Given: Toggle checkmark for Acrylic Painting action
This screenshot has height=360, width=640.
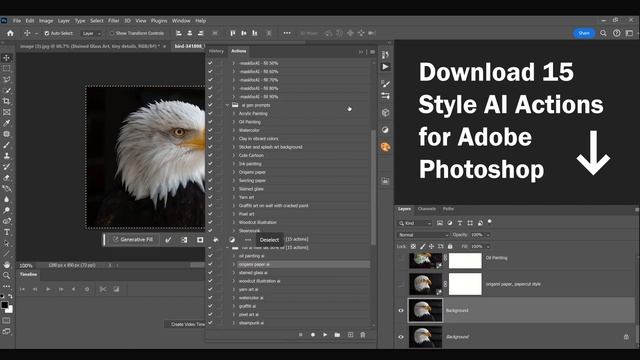Looking at the screenshot, I should tap(210, 113).
